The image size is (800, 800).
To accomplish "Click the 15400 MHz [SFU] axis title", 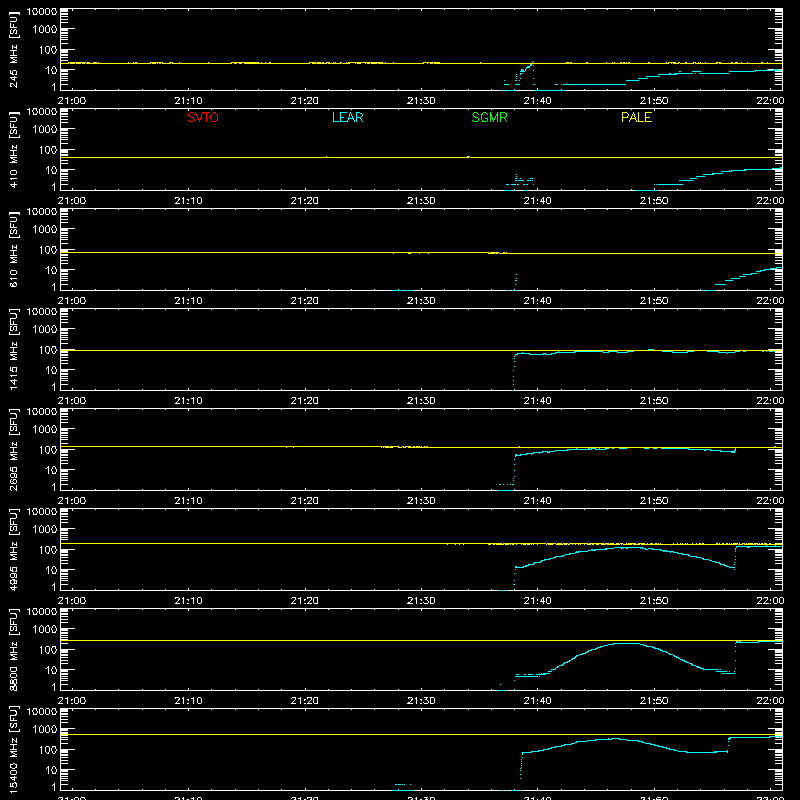I will pos(14,750).
